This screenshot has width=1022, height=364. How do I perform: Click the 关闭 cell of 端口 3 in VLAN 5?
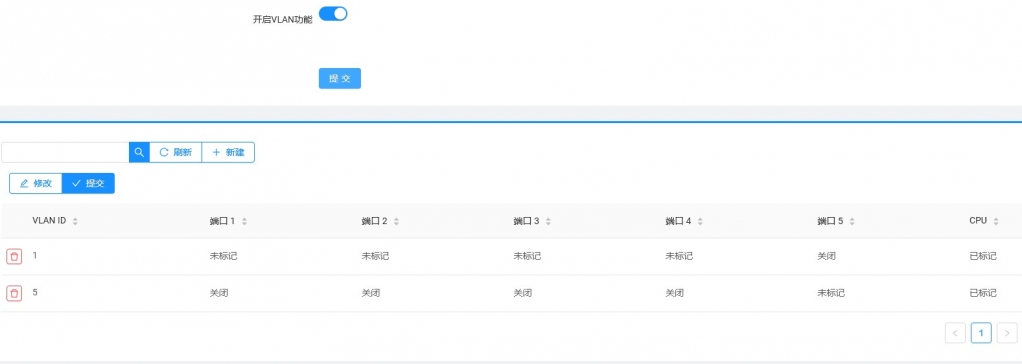coord(522,293)
